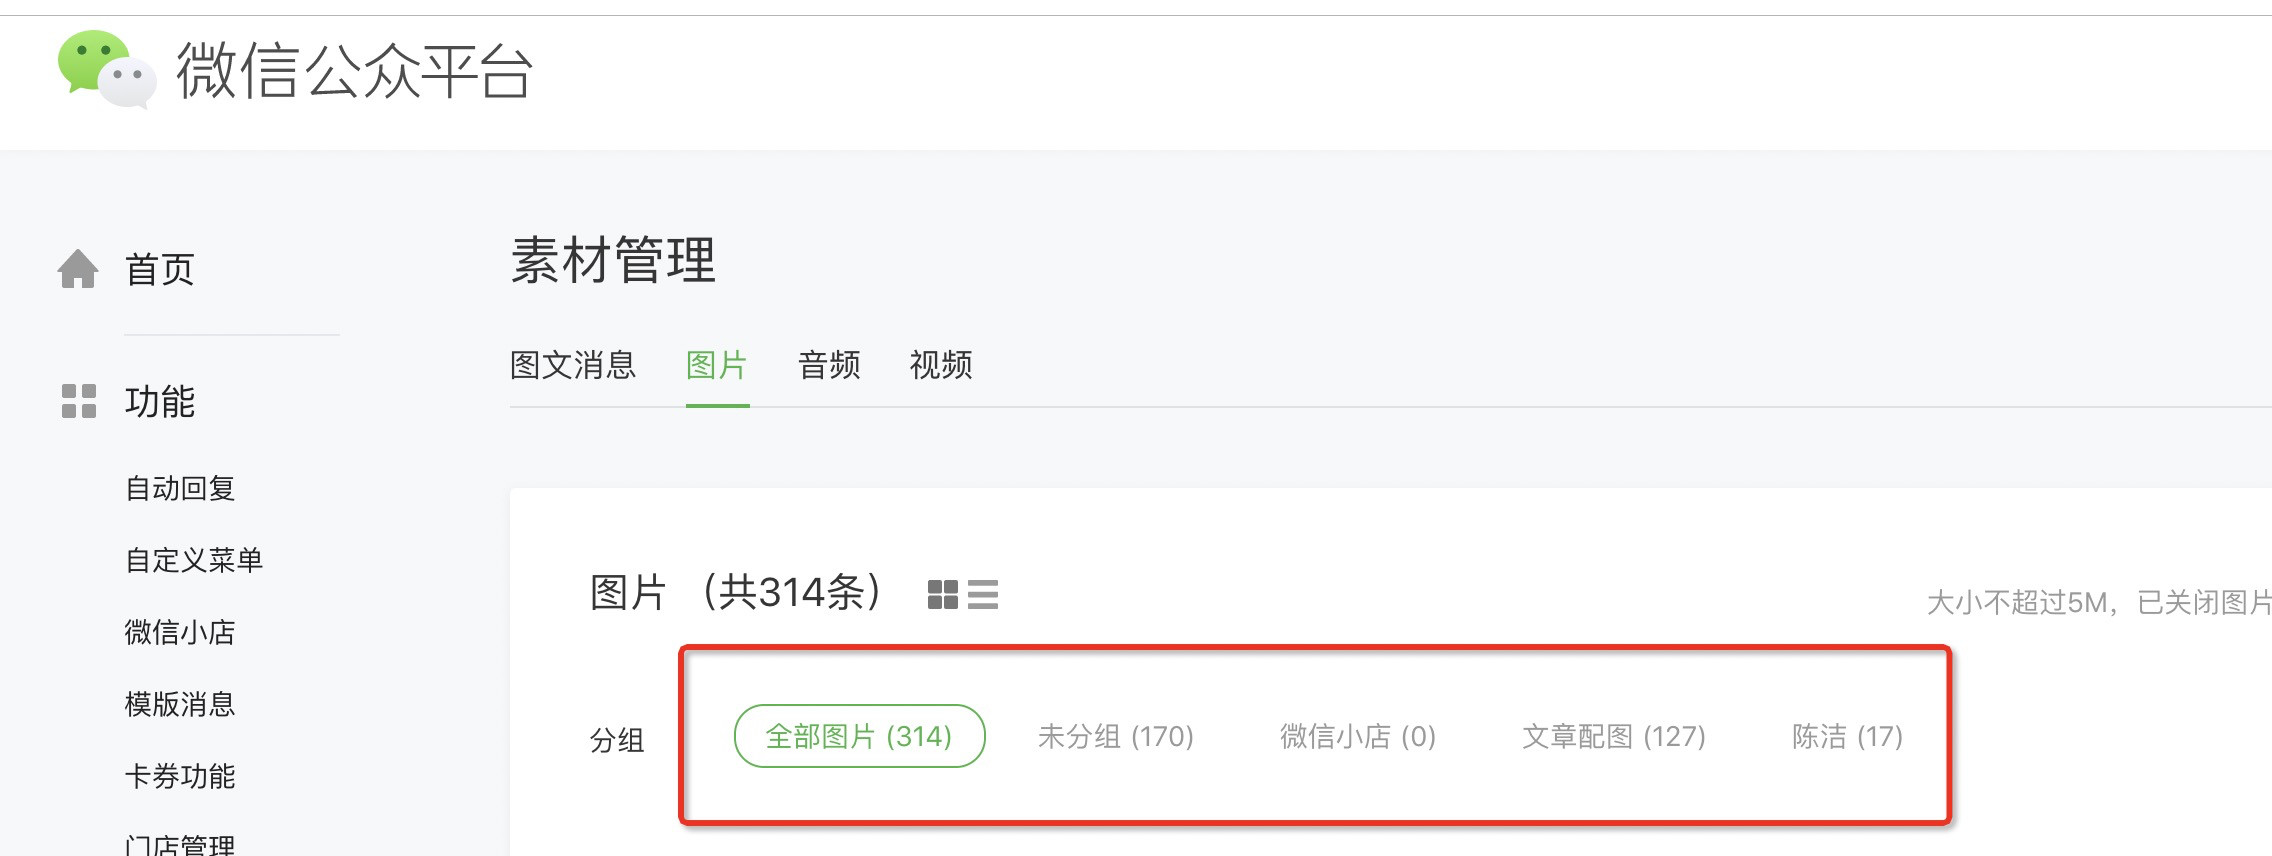The height and width of the screenshot is (856, 2272).
Task: Switch to list view of images
Action: coord(983,595)
